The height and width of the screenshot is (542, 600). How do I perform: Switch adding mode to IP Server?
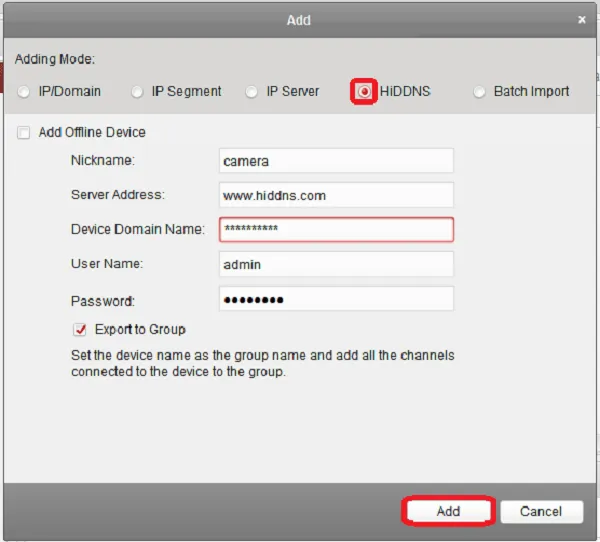point(254,92)
